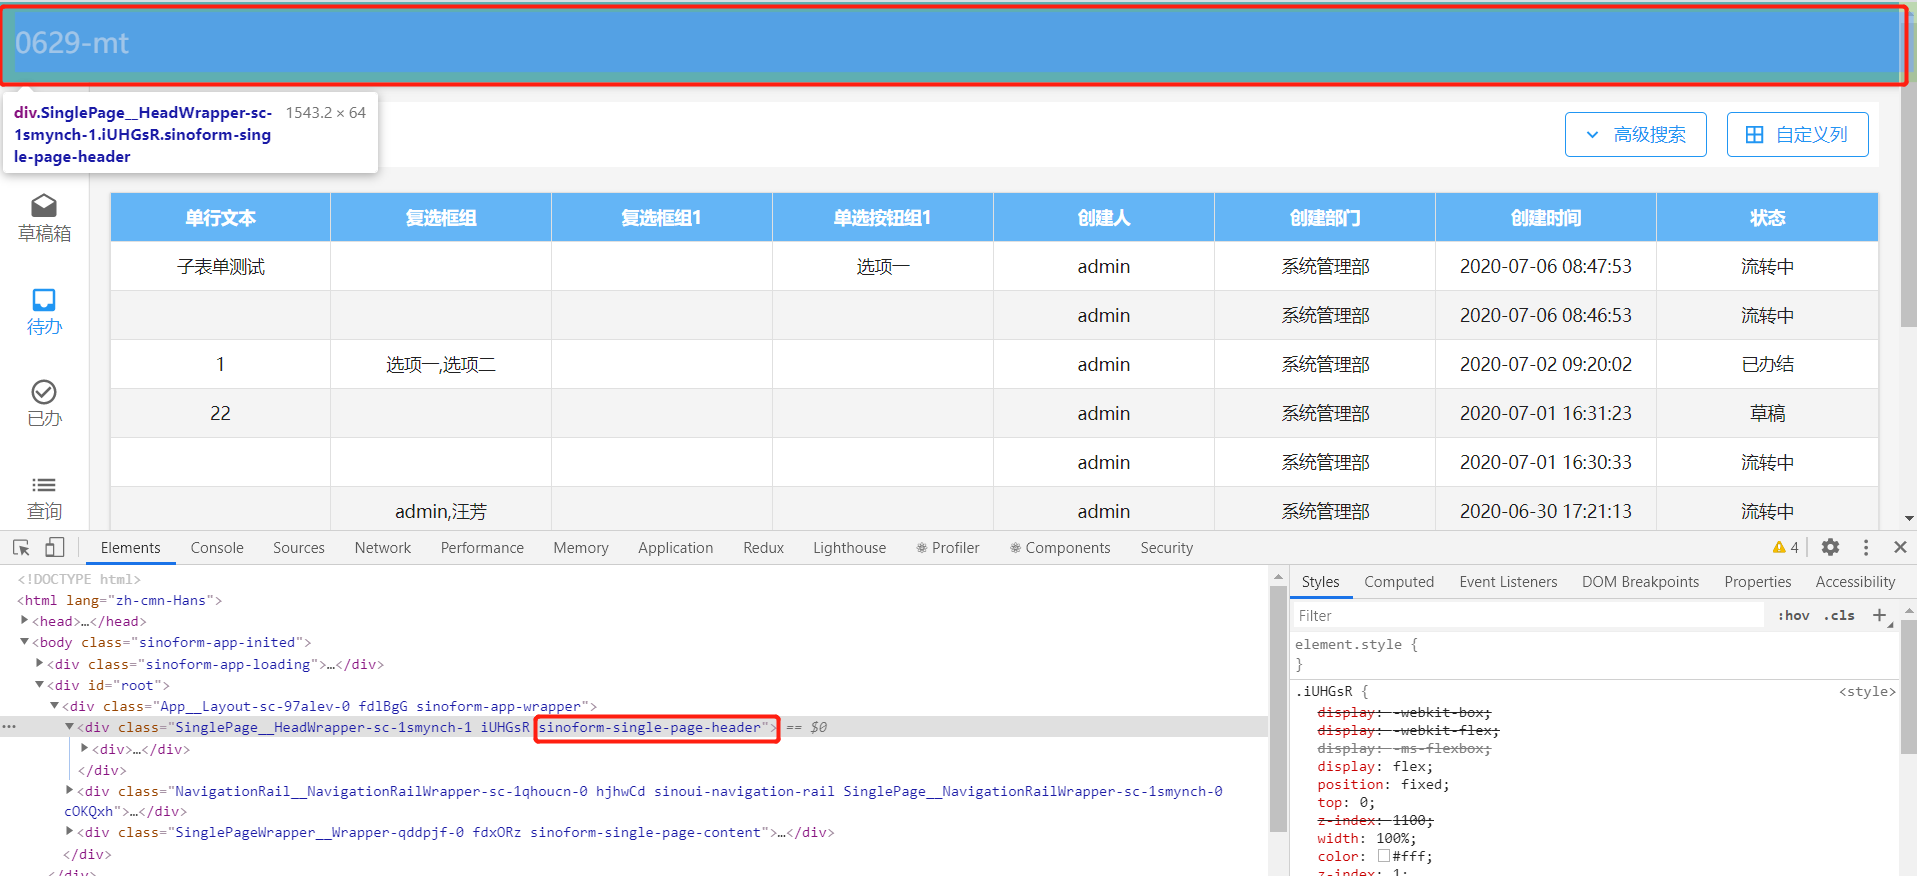Click the admin,汪芳 table cell
Image resolution: width=1917 pixels, height=876 pixels.
point(441,511)
